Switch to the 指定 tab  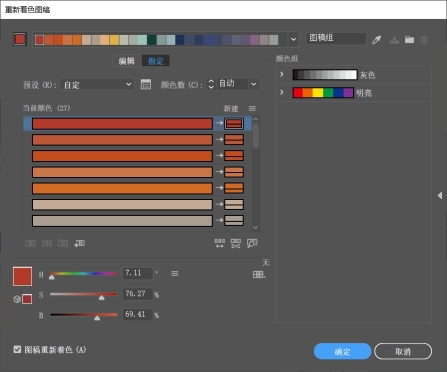tap(156, 61)
